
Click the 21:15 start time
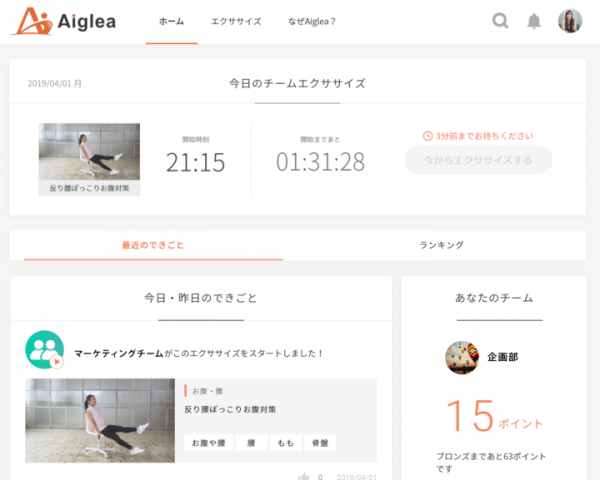(196, 162)
